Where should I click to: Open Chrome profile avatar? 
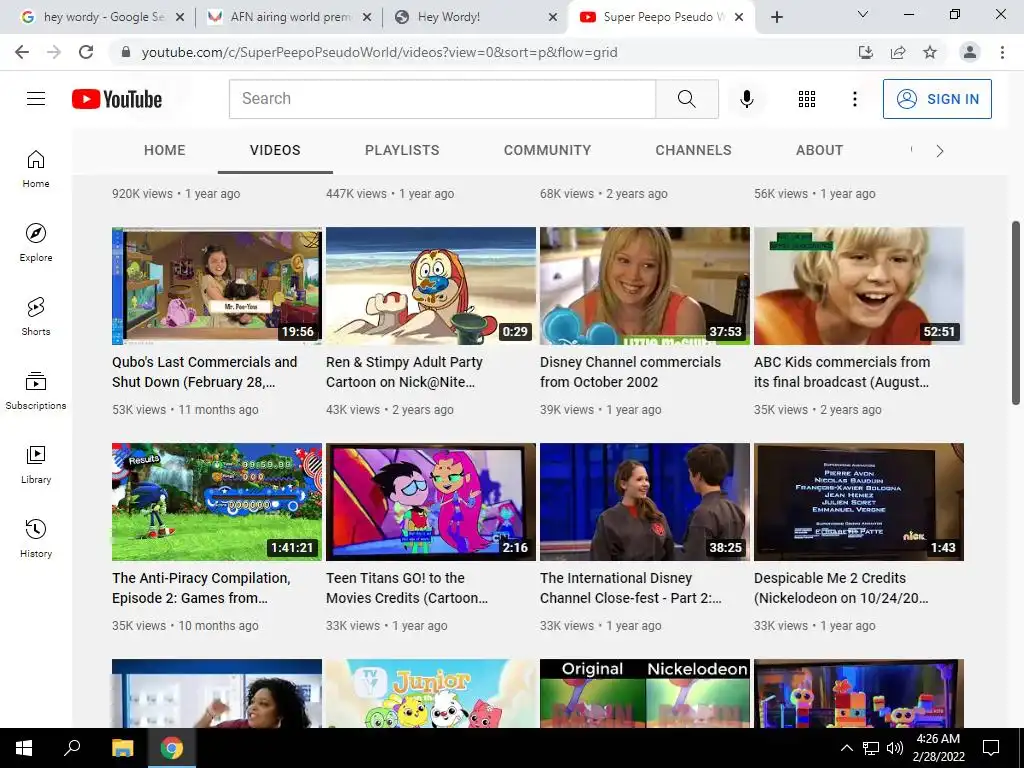970,52
